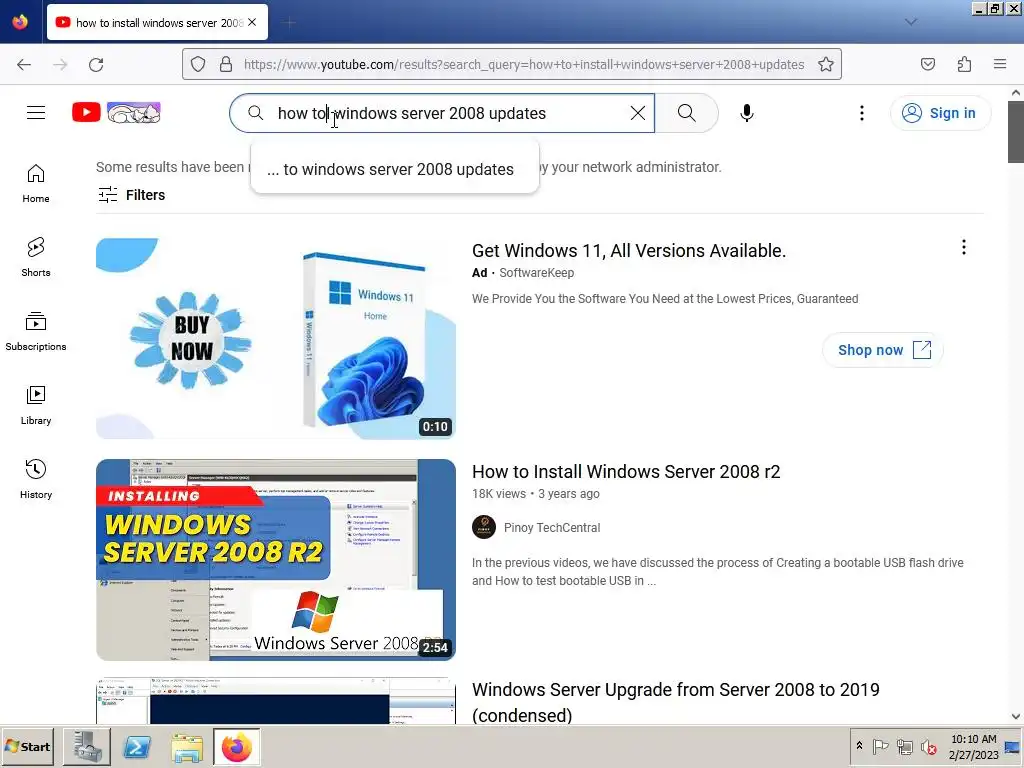Open Library from sidebar

tap(36, 406)
